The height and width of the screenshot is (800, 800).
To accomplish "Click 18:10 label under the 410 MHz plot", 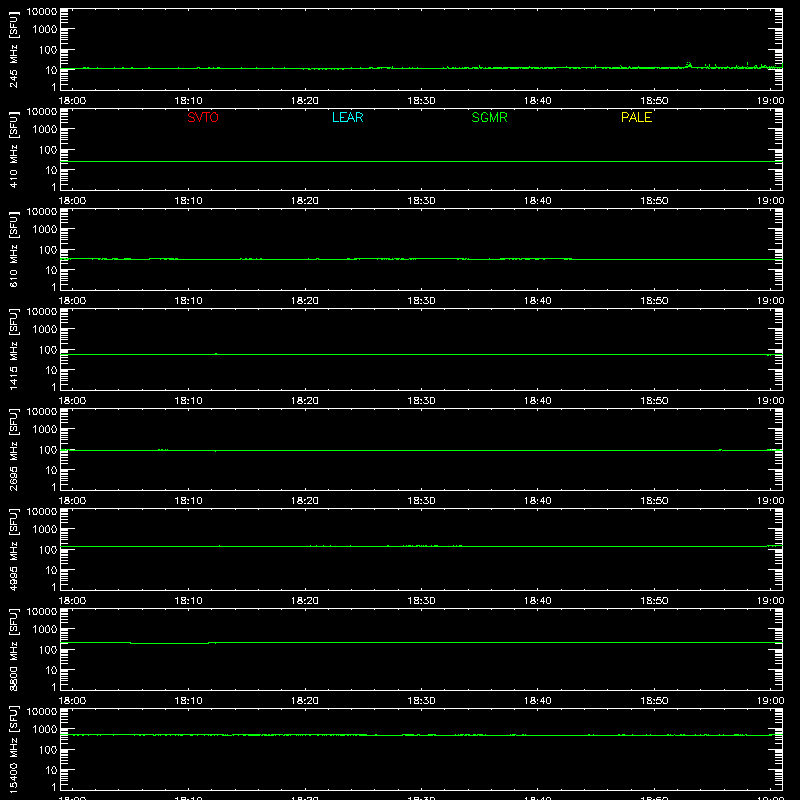I will point(189,201).
